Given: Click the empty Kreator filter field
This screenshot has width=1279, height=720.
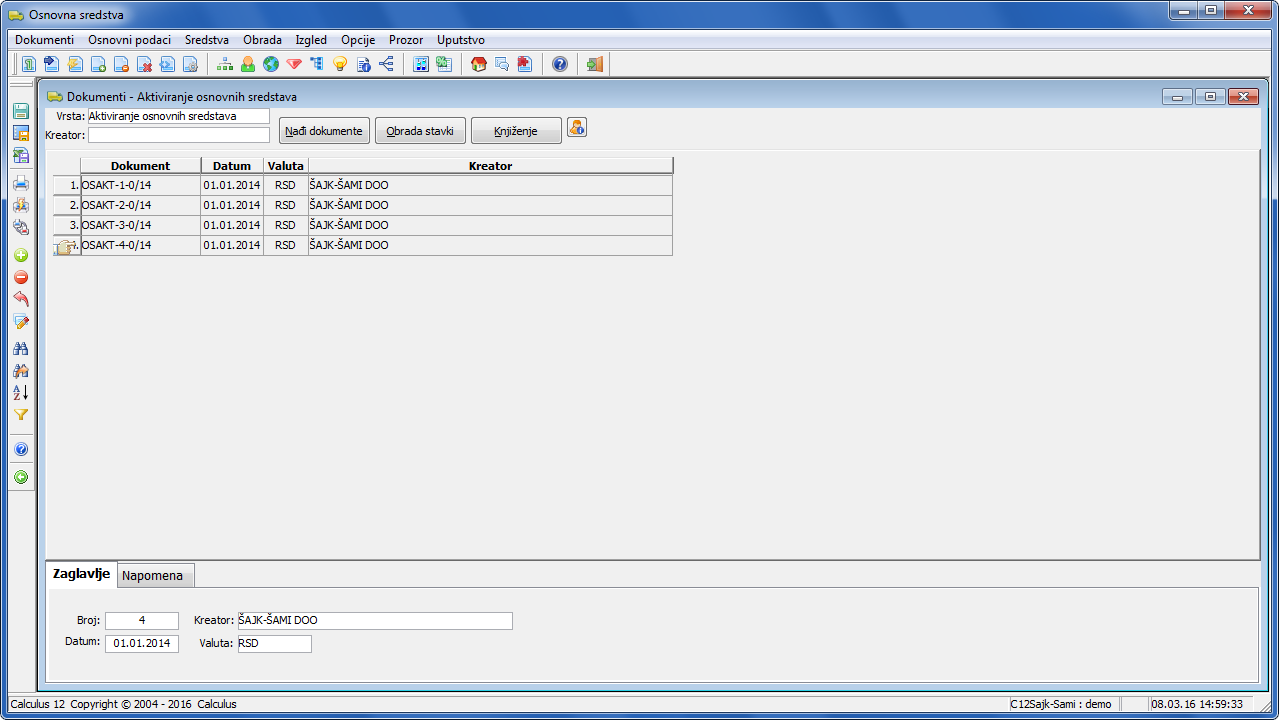Looking at the screenshot, I should click(x=178, y=135).
